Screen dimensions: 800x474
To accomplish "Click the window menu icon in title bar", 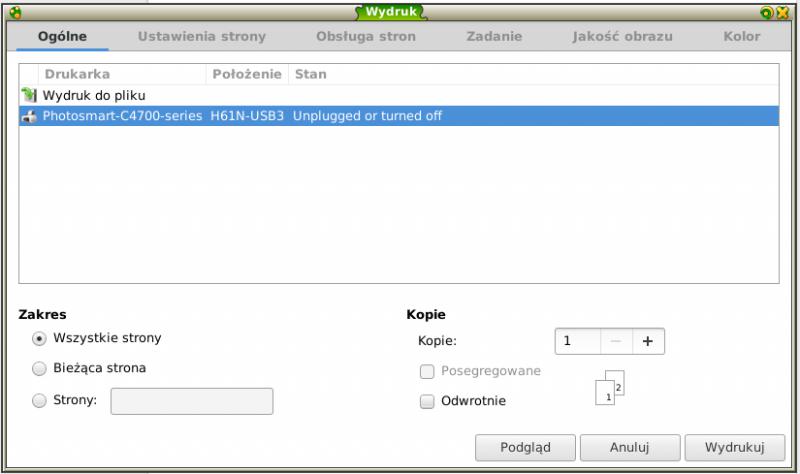I will click(14, 12).
